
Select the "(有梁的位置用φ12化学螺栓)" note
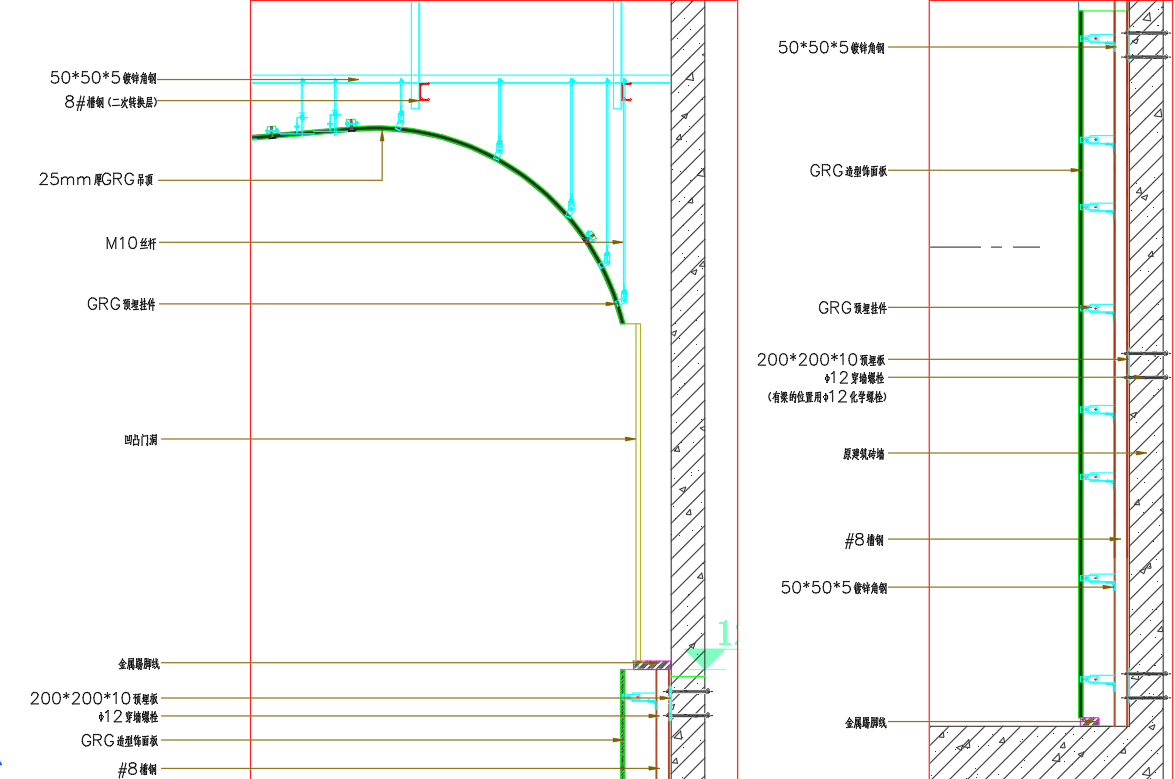coord(826,397)
